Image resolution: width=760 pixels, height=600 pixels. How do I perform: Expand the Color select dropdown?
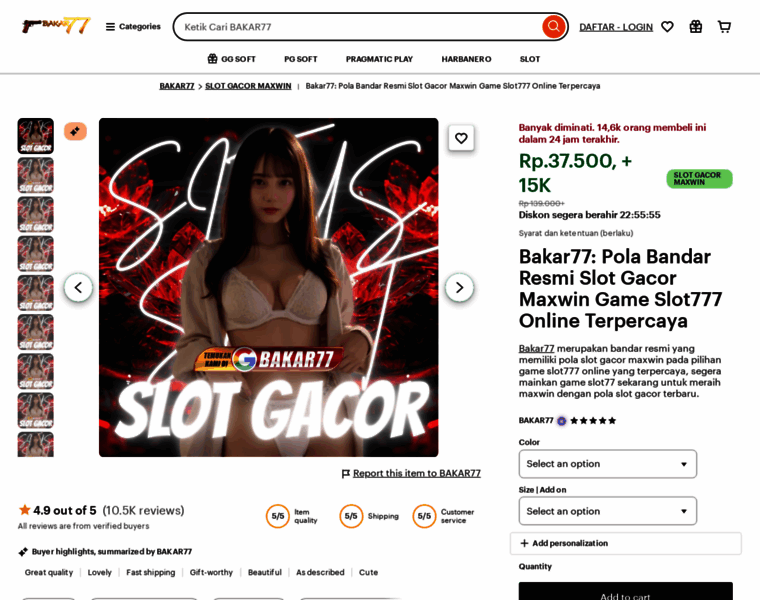tap(607, 464)
